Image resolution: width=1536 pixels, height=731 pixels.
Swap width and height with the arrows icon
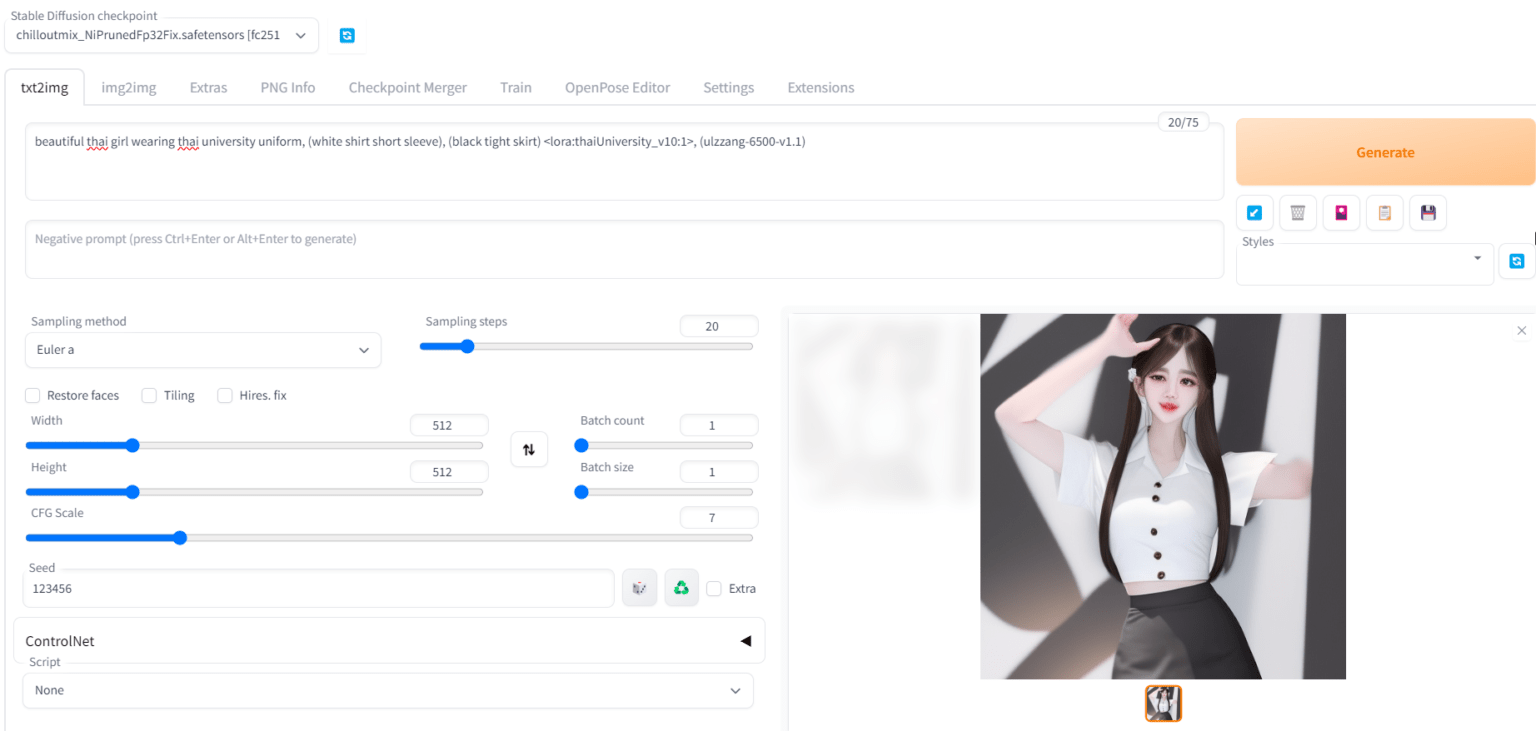tap(529, 449)
